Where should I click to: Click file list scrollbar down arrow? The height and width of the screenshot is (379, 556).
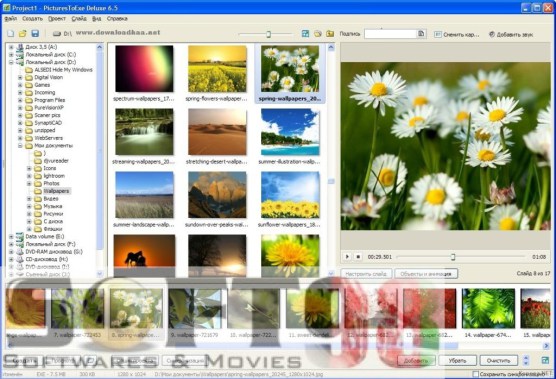tap(331, 273)
